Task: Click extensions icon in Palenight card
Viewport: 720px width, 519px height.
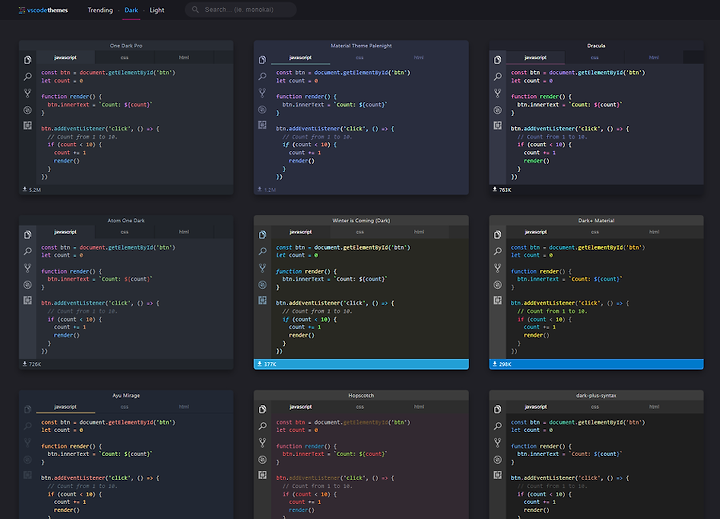Action: [262, 125]
